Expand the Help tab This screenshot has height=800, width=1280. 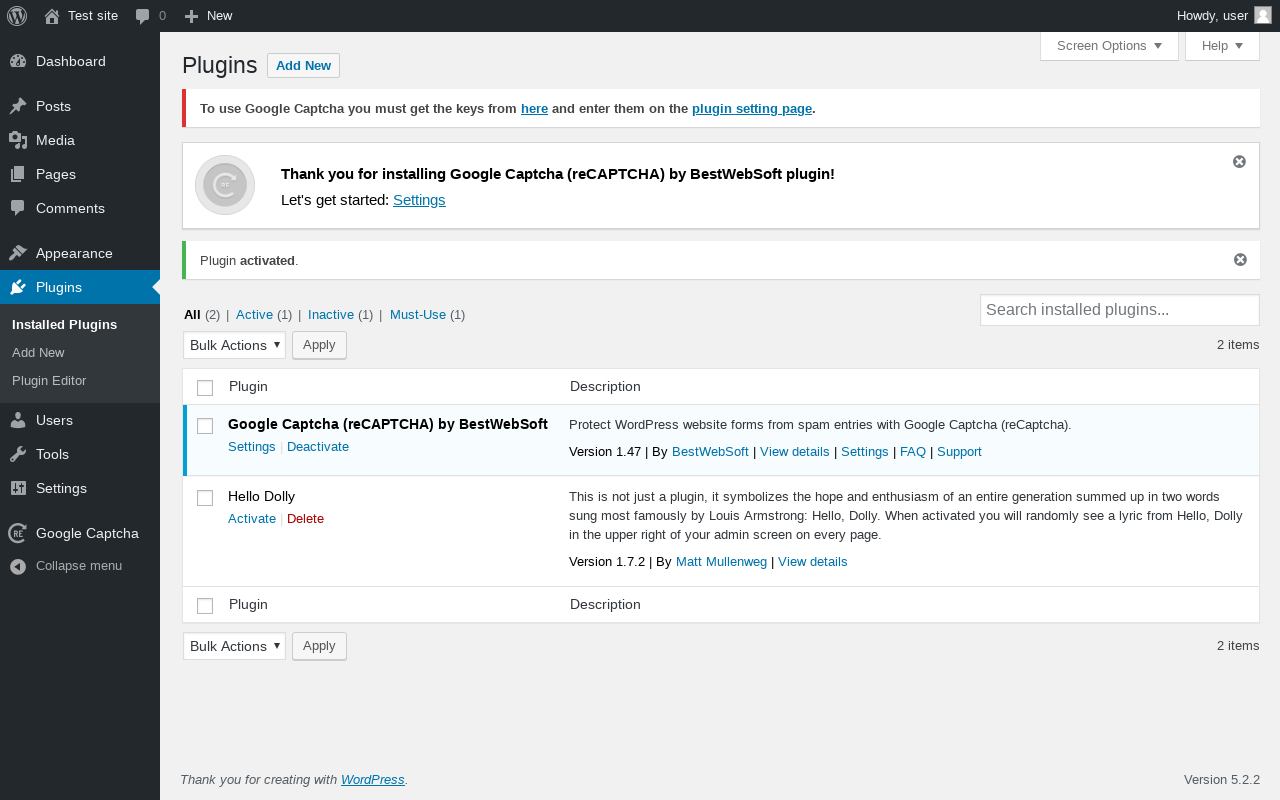(1222, 46)
